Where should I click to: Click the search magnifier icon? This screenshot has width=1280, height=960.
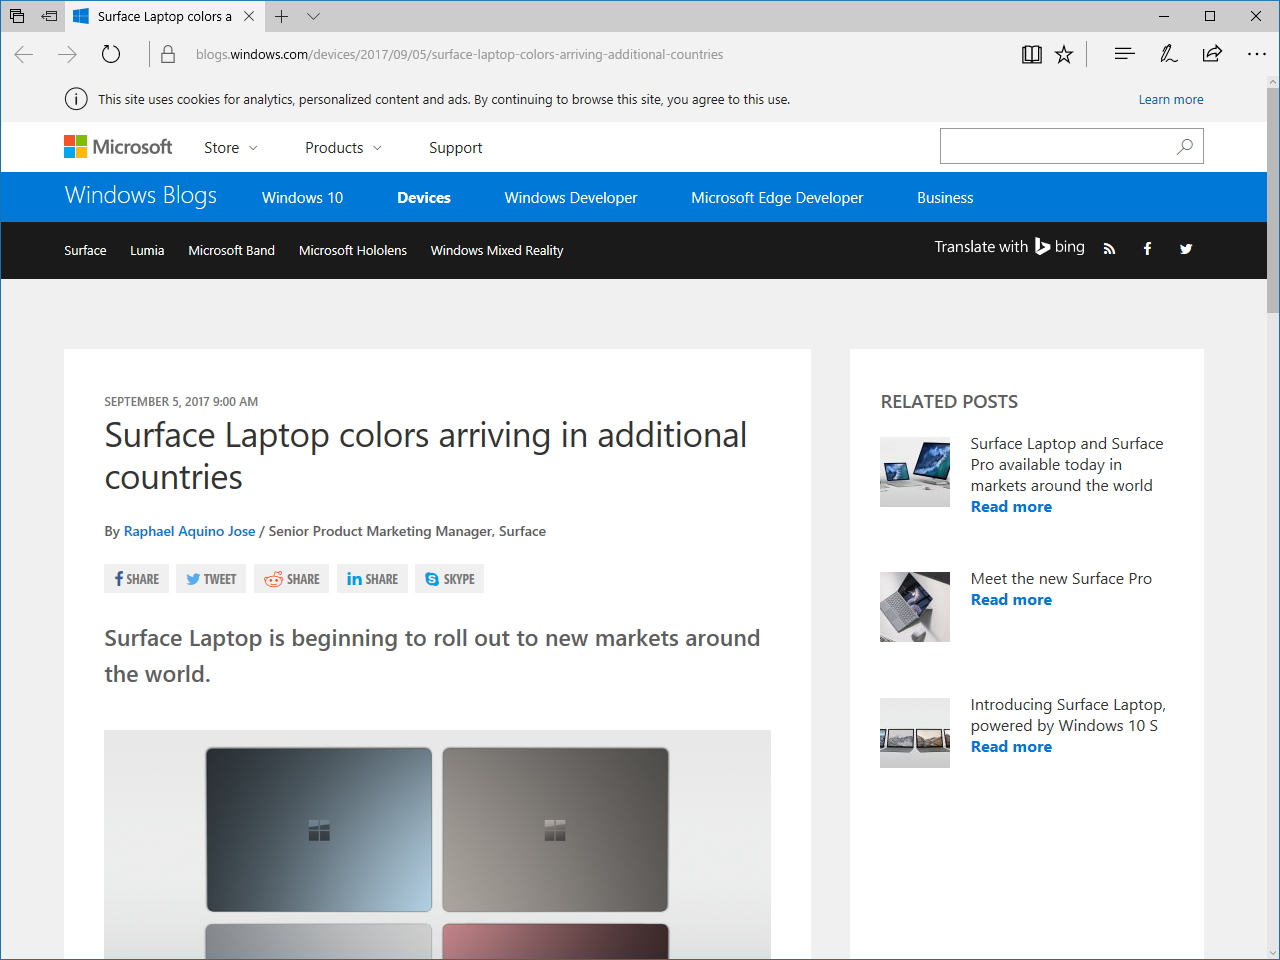(1184, 146)
